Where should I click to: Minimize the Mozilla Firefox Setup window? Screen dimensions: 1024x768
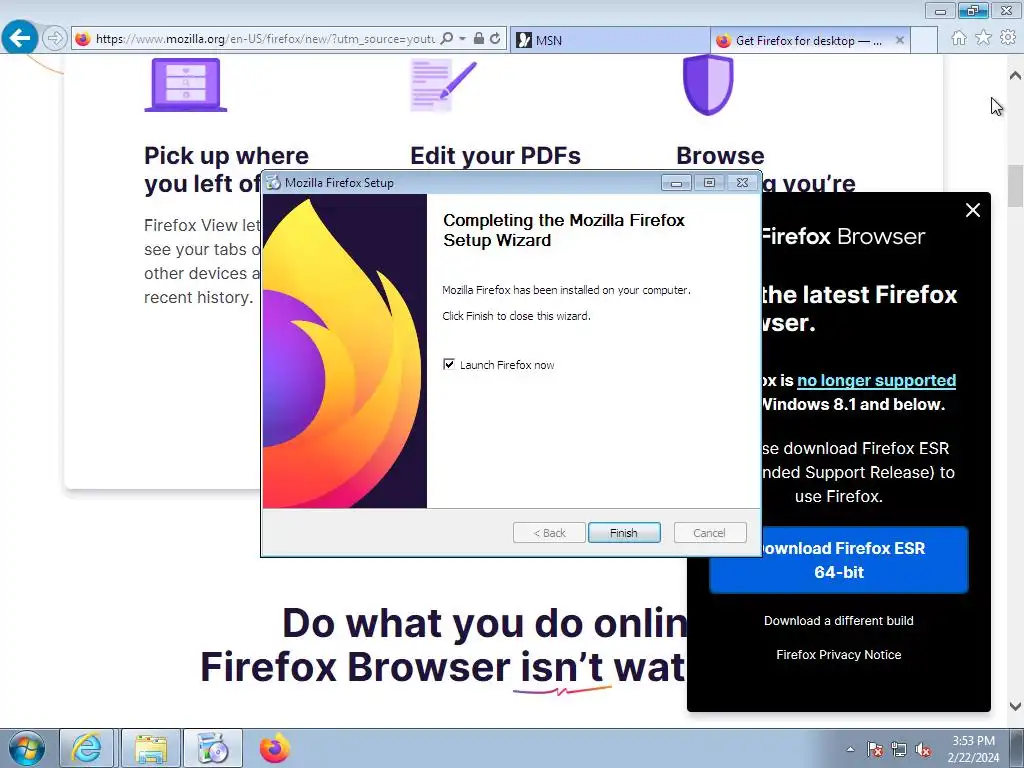pyautogui.click(x=676, y=183)
